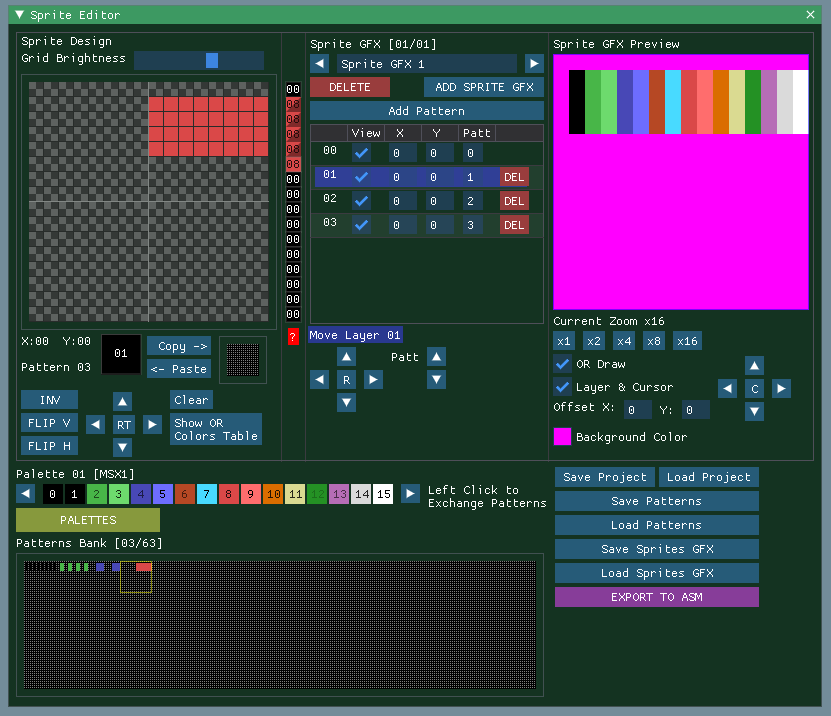This screenshot has height=716, width=831.
Task: Flip the pattern horizontally with FLIP H
Action: (48, 446)
